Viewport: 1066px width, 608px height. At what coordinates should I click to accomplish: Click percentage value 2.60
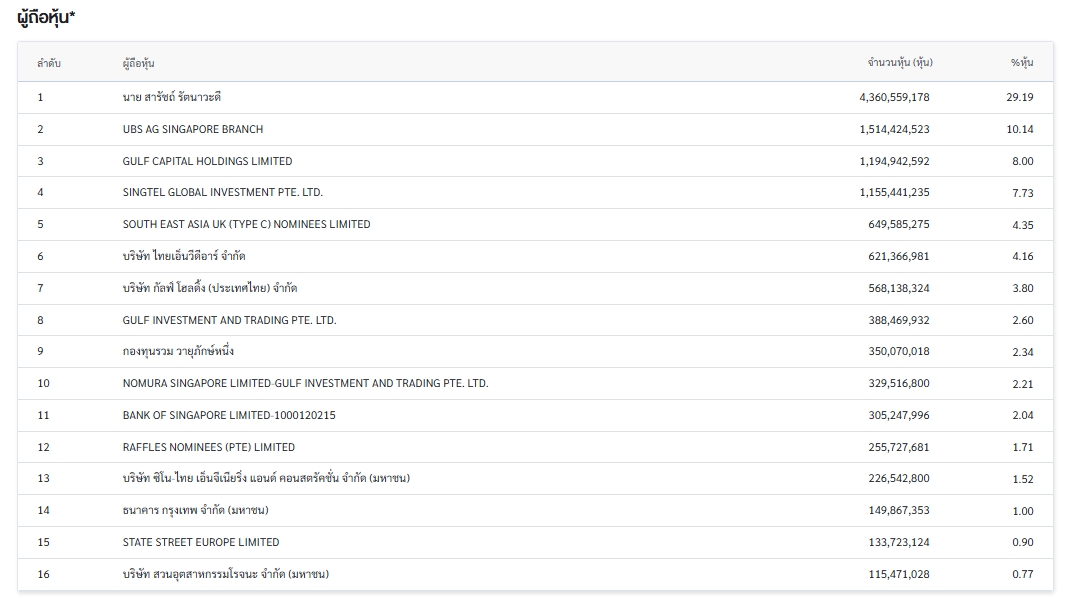tap(1022, 320)
